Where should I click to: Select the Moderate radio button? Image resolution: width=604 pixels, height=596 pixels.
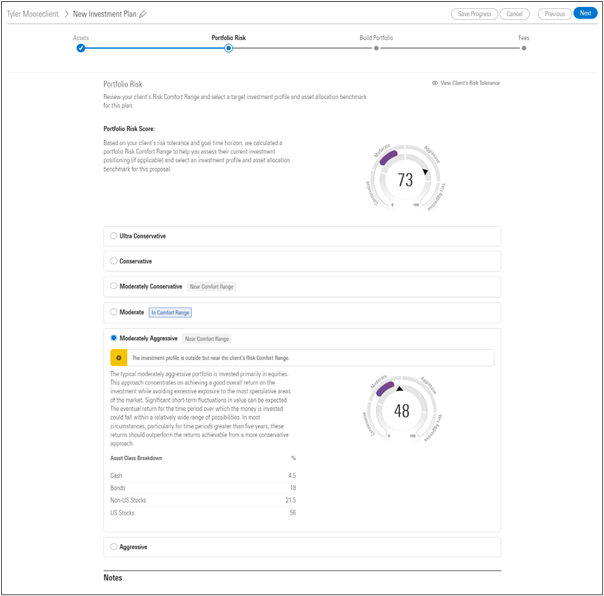tap(114, 312)
